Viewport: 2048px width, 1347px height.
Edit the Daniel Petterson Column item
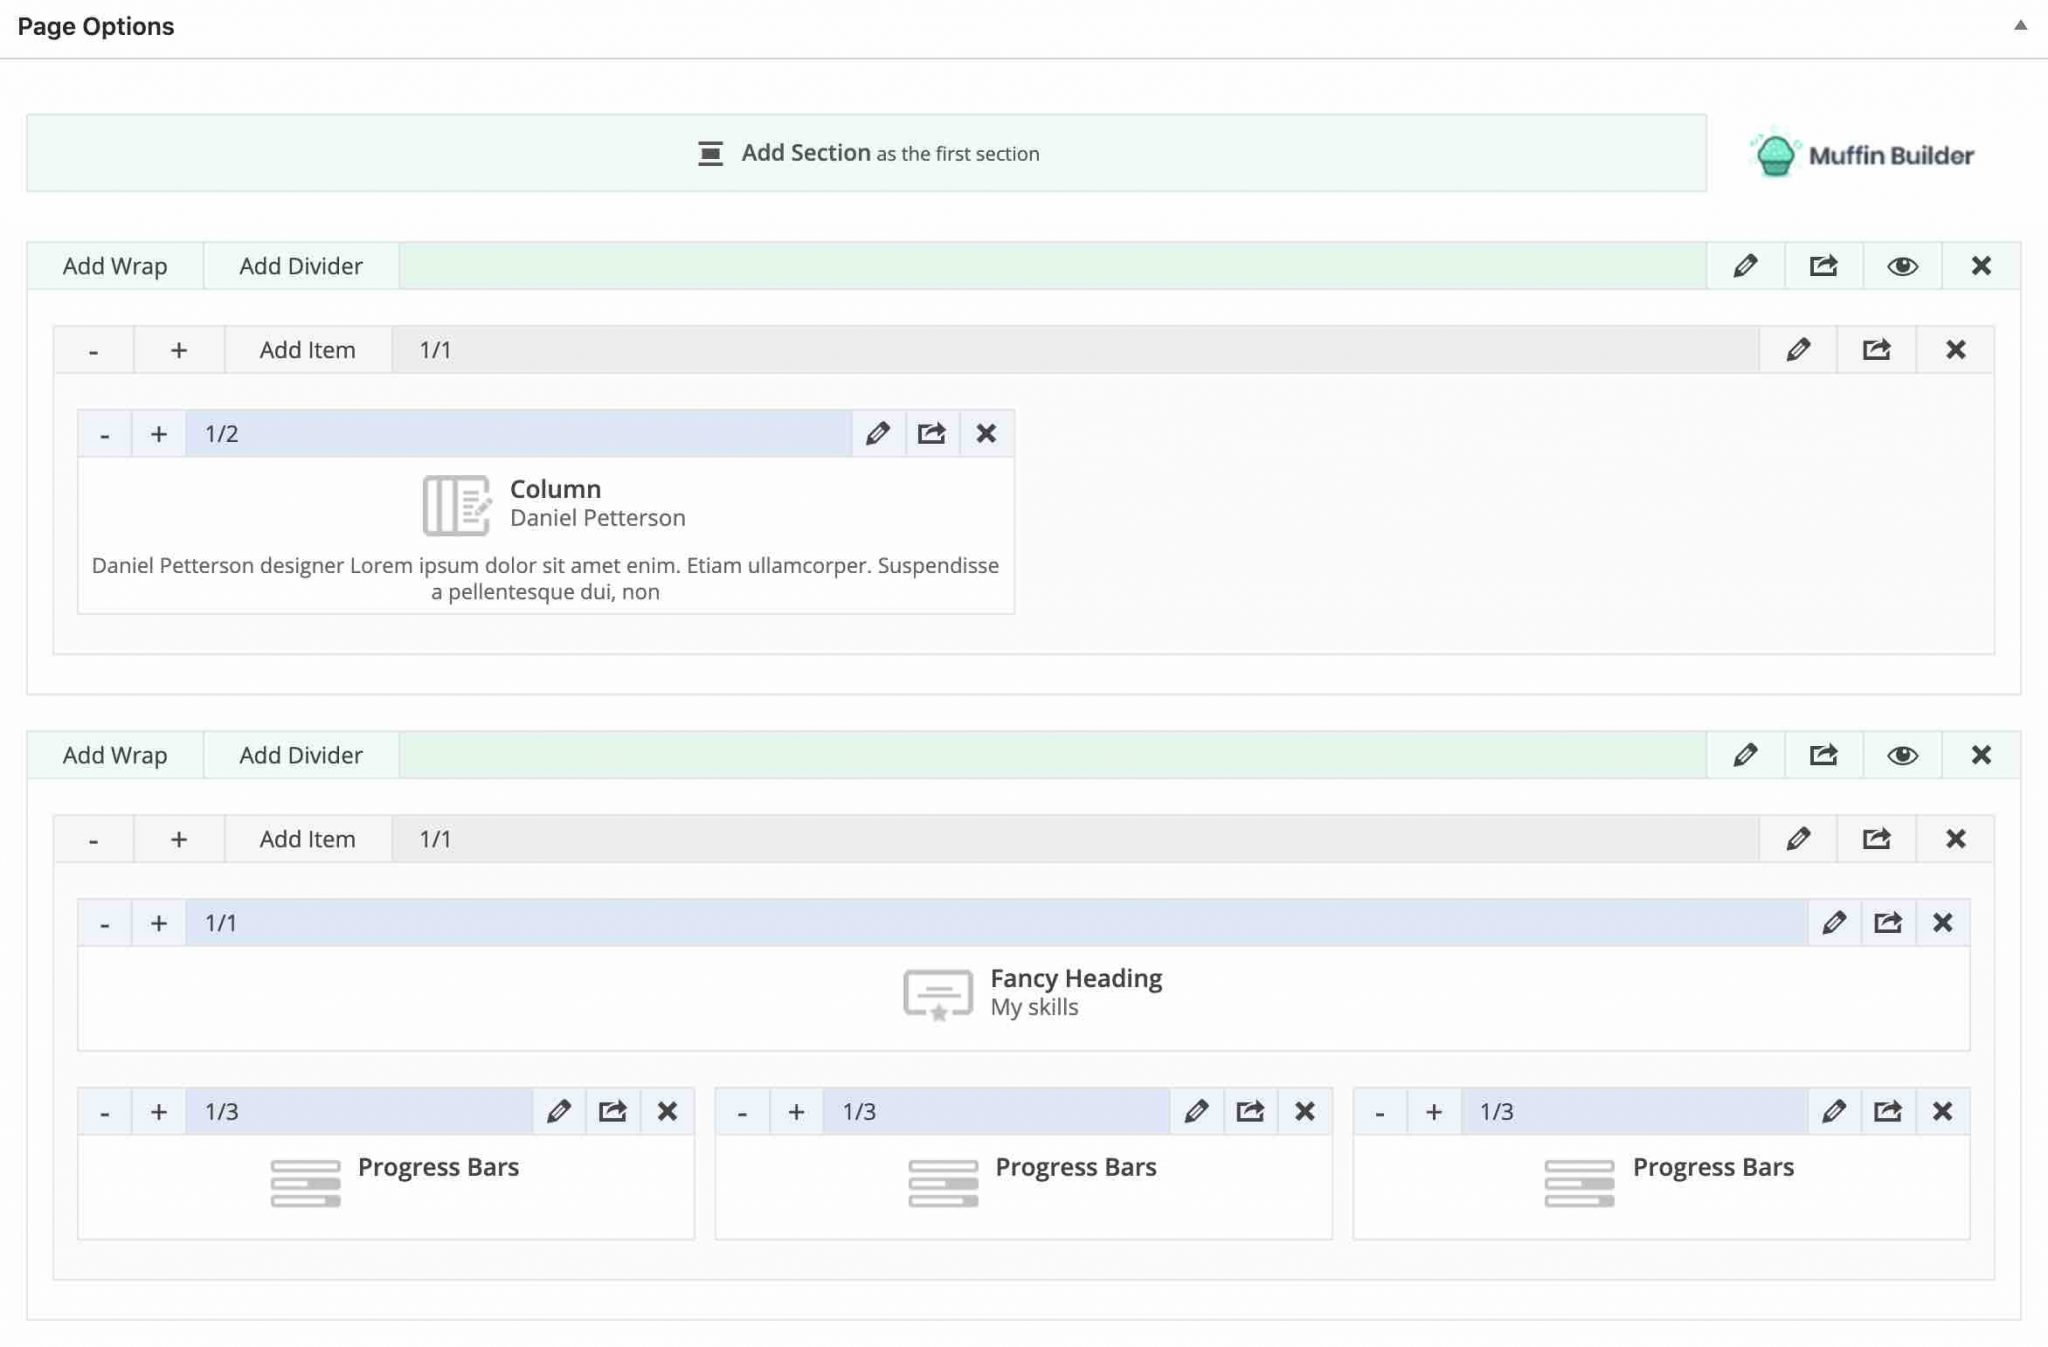coord(879,433)
